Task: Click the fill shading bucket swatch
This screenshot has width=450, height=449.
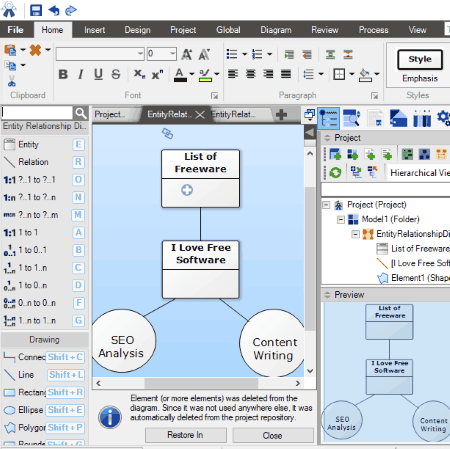Action: (365, 75)
